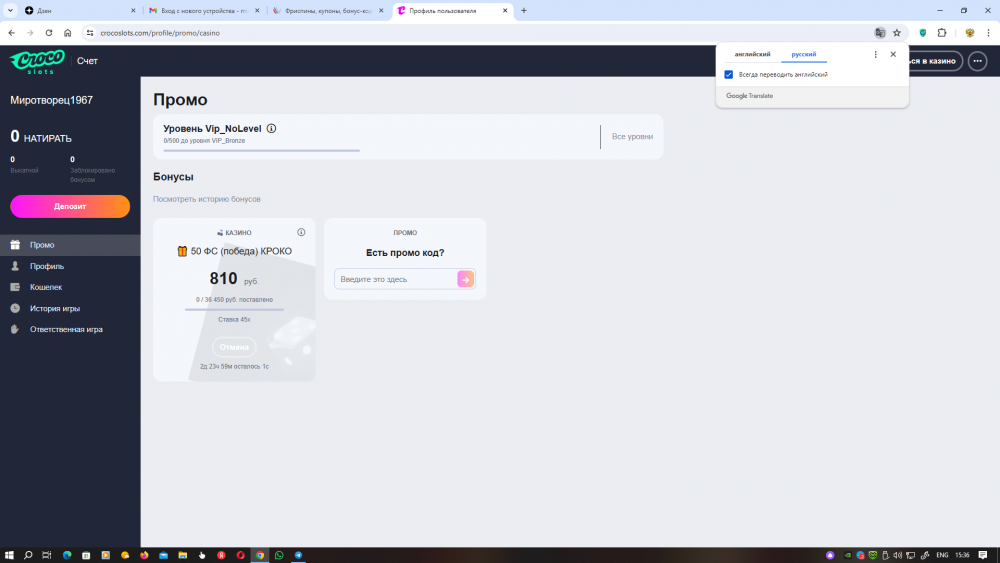Bookmark this page with star icon

point(897,32)
